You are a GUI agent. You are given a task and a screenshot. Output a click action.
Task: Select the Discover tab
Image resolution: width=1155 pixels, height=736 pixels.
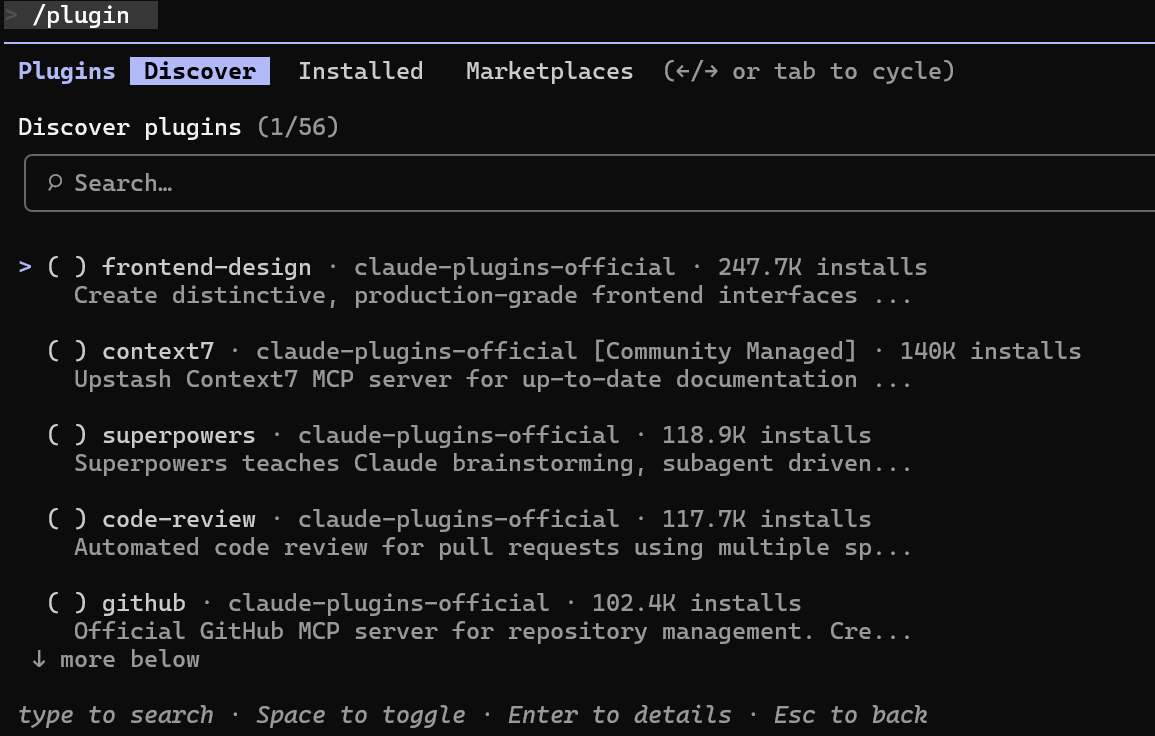click(200, 71)
